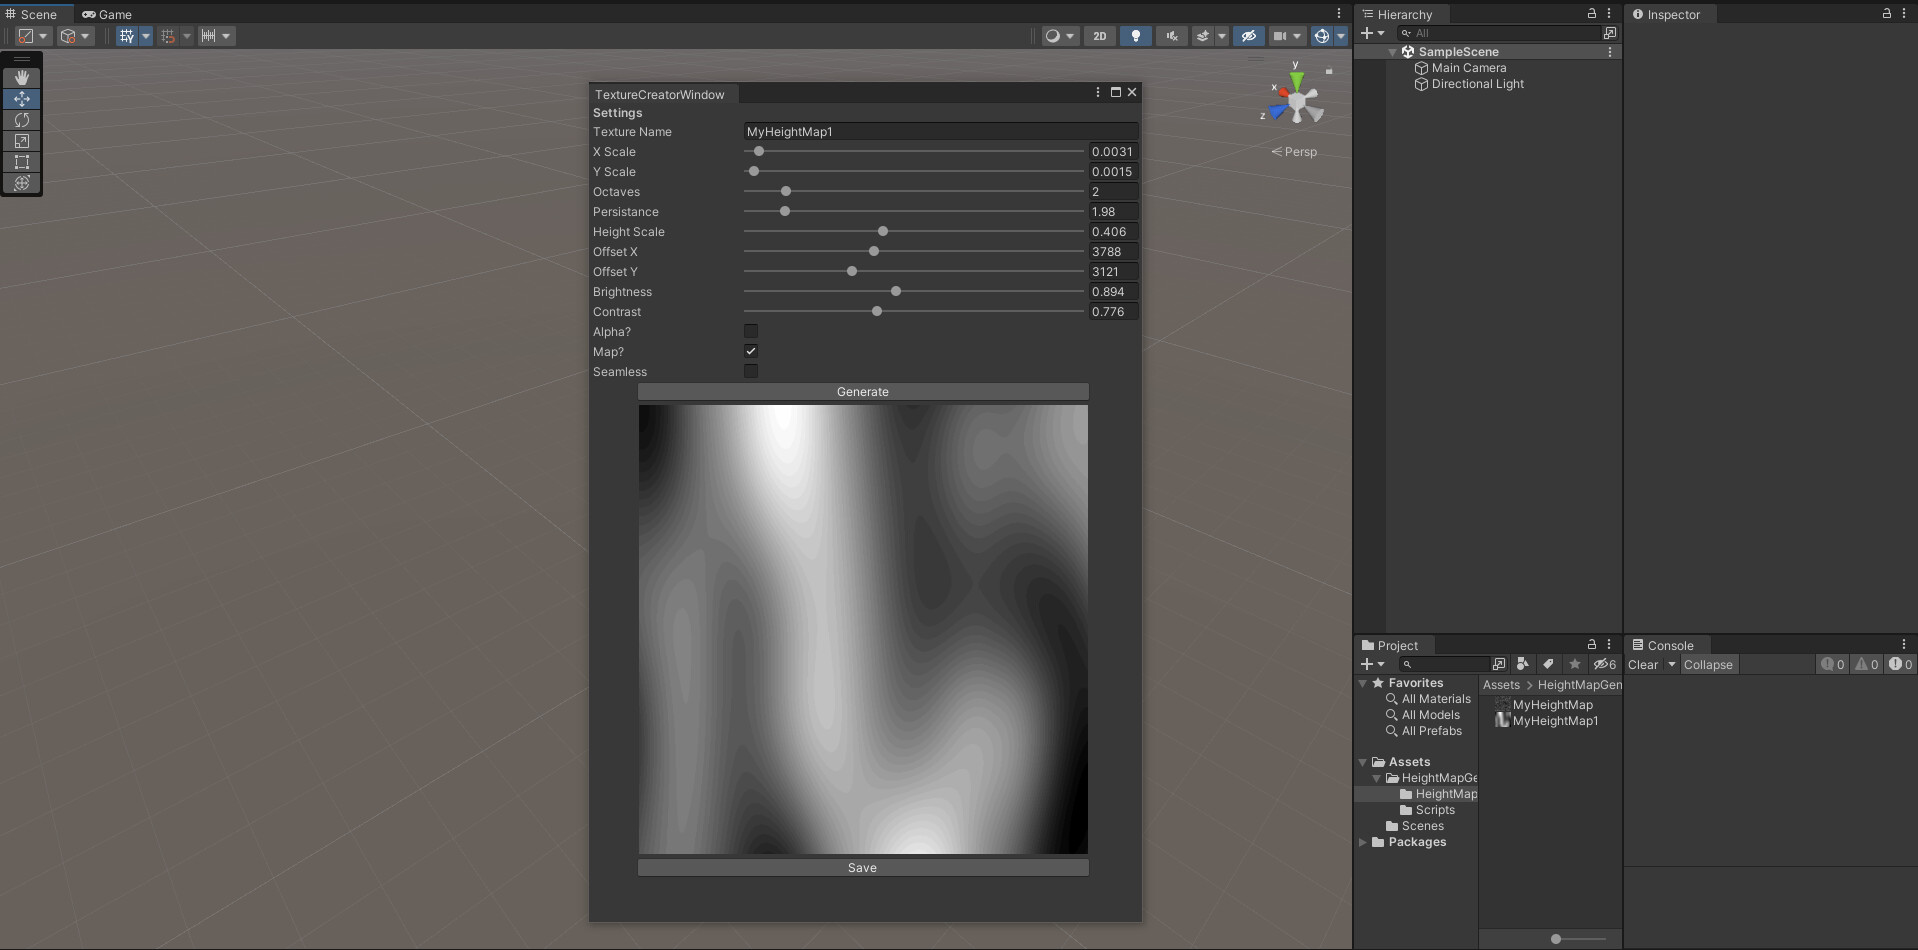The image size is (1918, 950).
Task: Enable the Alpha? checkbox
Action: pyautogui.click(x=751, y=331)
